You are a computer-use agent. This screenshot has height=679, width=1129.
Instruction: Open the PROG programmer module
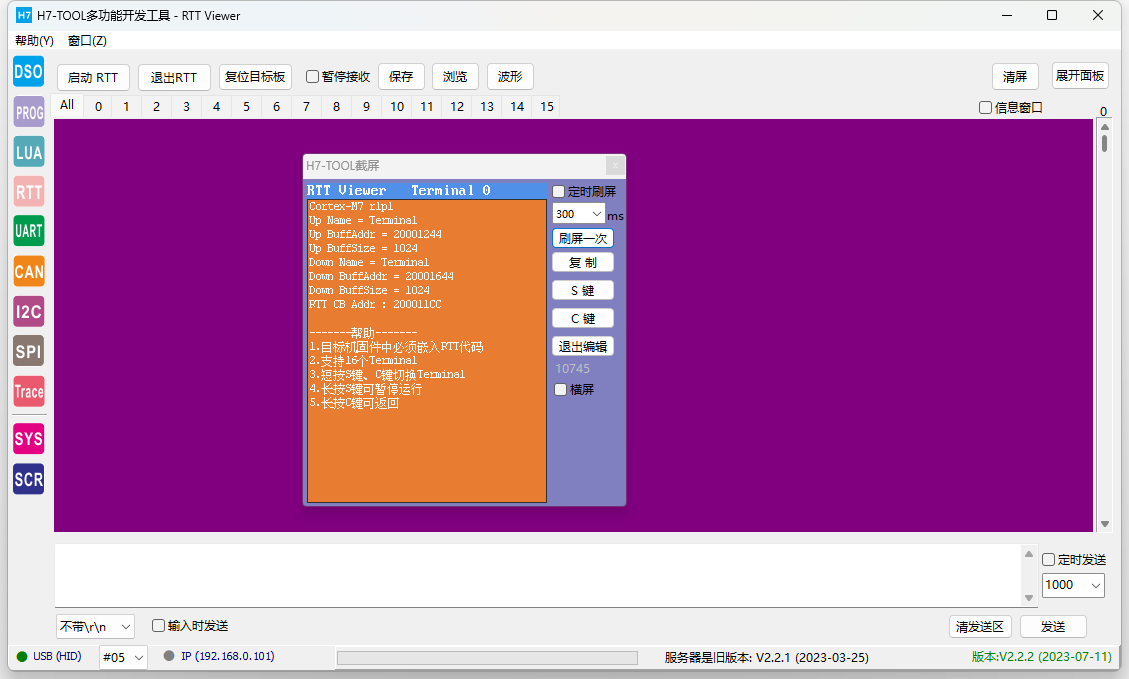point(29,112)
